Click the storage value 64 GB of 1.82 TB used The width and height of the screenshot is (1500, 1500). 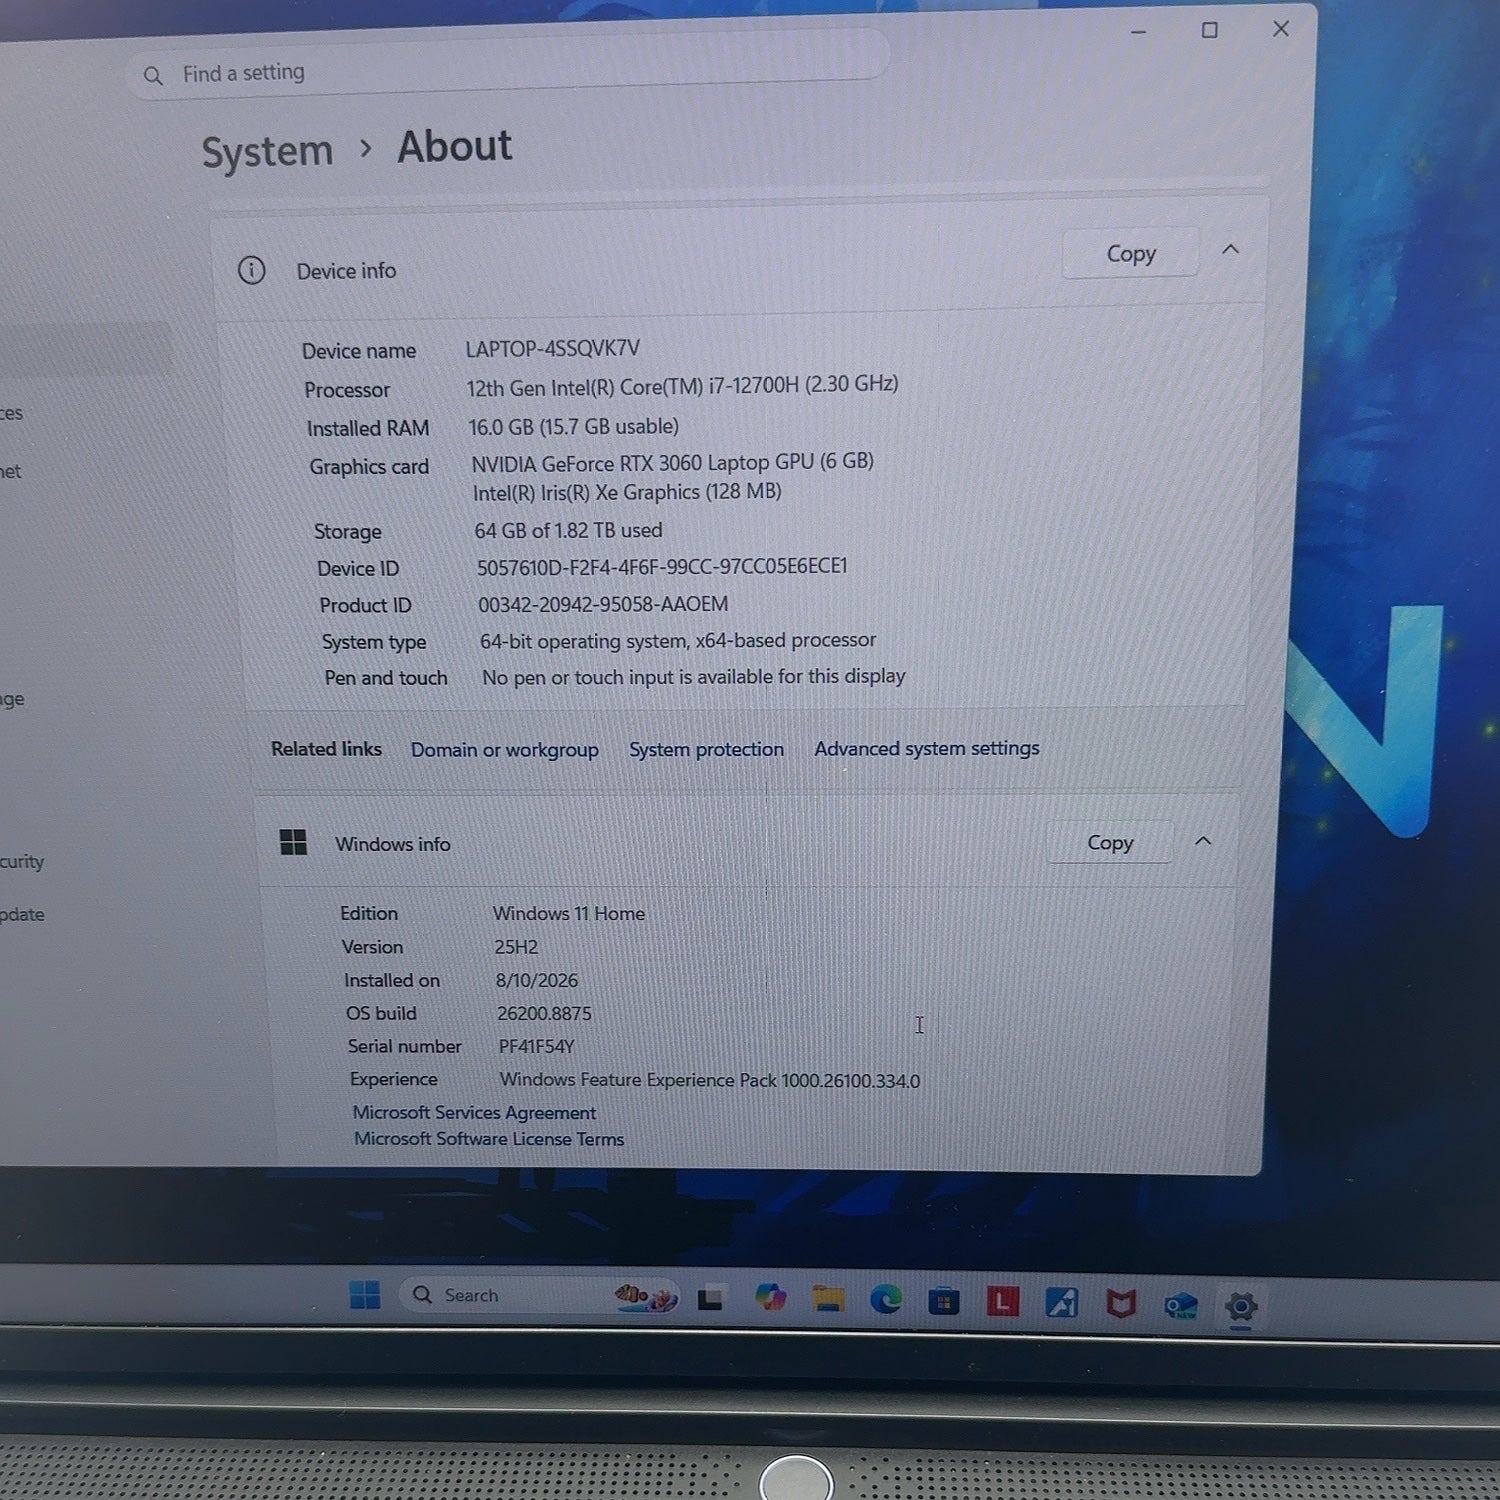(x=568, y=530)
